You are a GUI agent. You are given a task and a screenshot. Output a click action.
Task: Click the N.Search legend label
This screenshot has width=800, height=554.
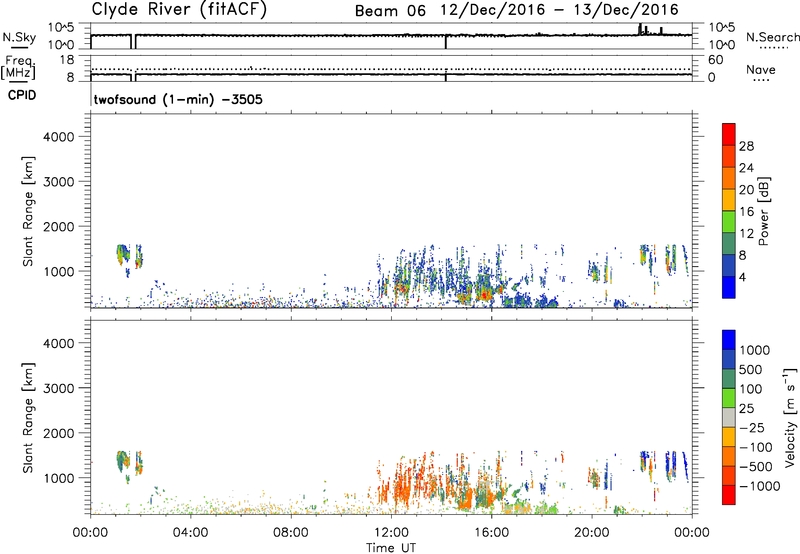click(772, 37)
